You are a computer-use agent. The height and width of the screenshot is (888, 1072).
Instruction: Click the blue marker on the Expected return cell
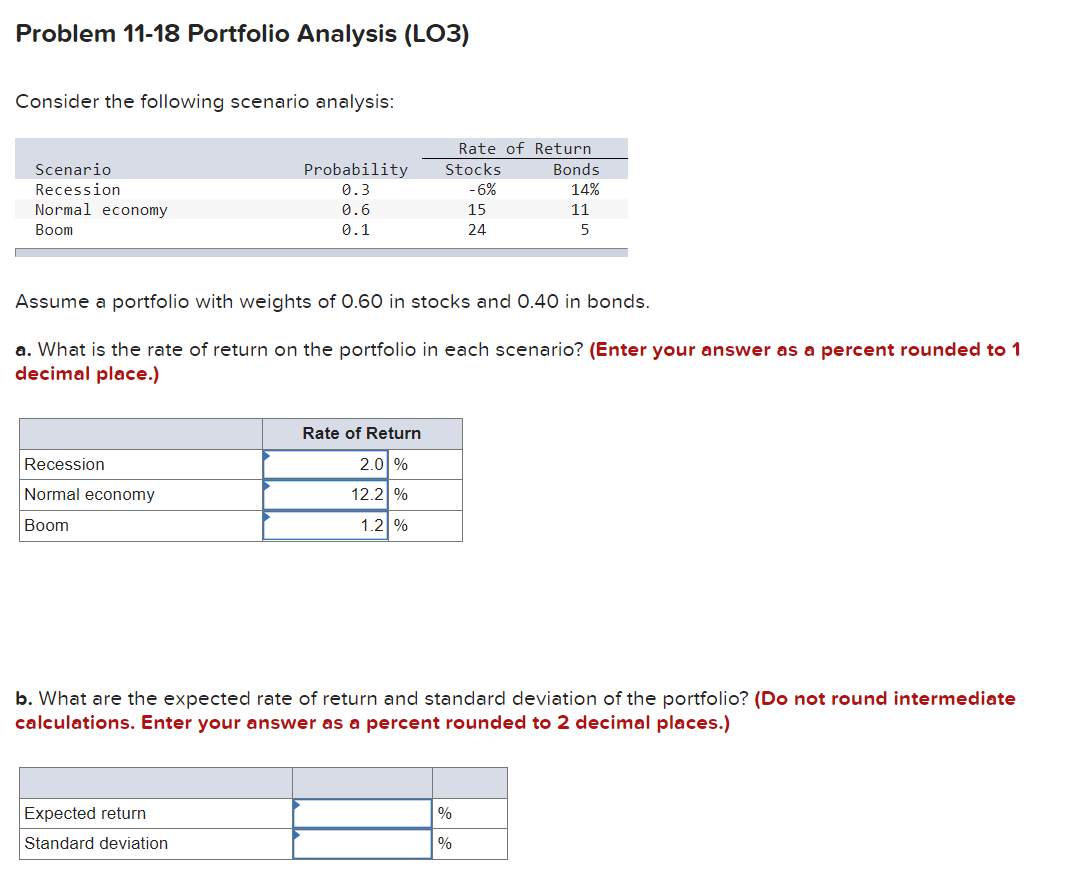(295, 807)
